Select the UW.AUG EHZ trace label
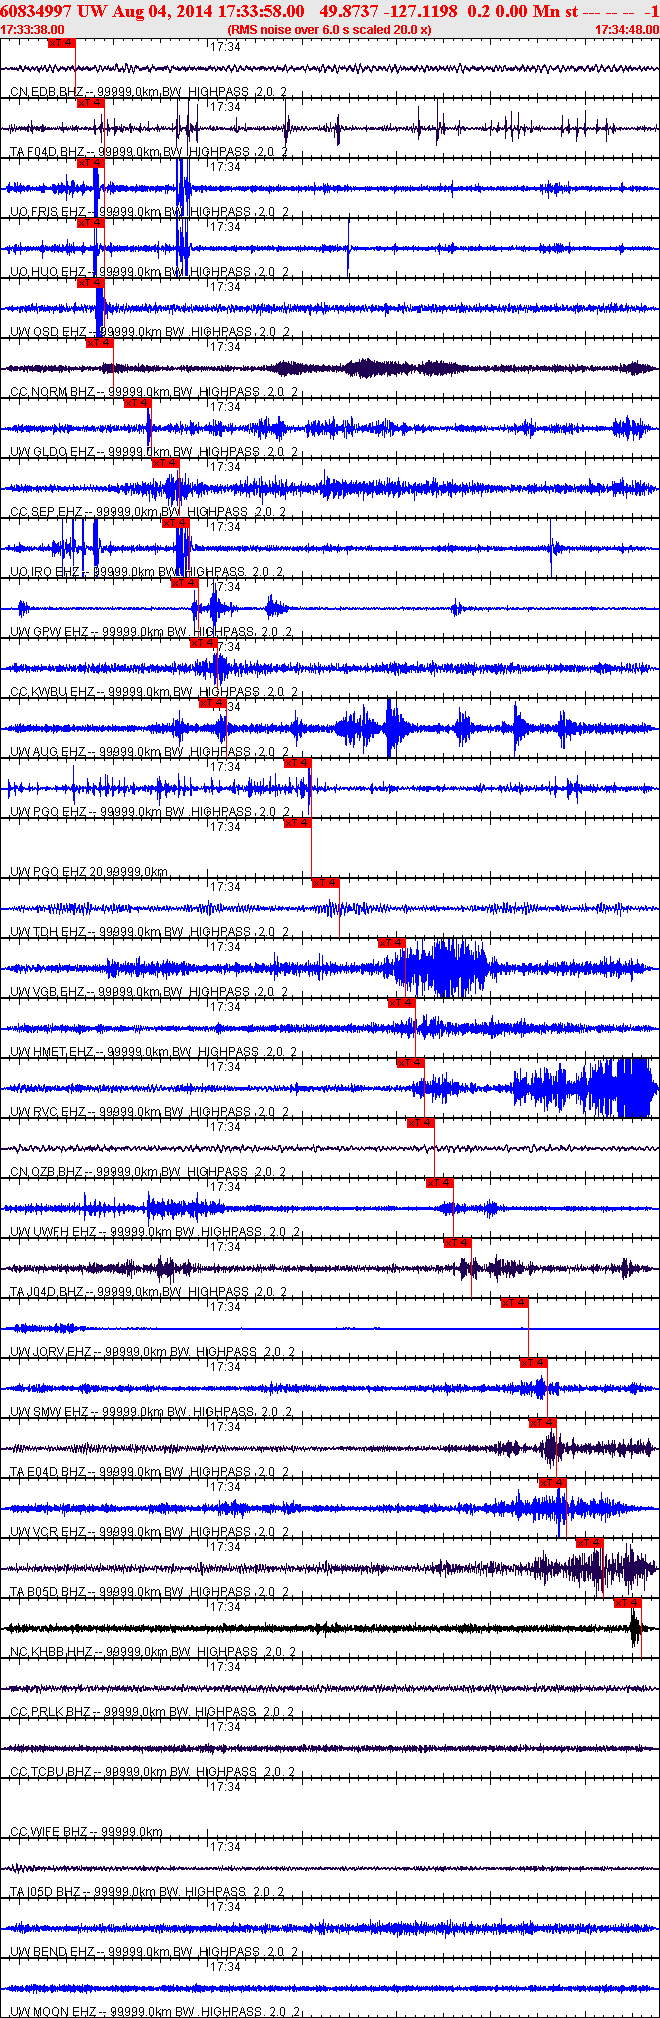660x2018 pixels. [150, 752]
